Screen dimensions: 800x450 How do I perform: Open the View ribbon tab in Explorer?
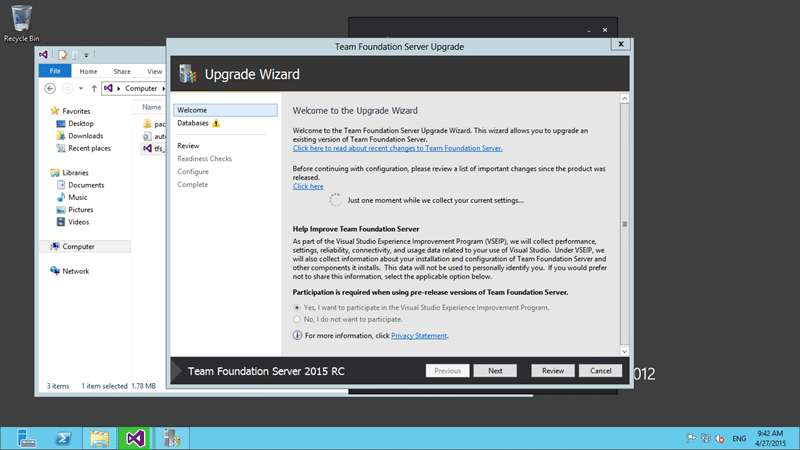tap(155, 71)
